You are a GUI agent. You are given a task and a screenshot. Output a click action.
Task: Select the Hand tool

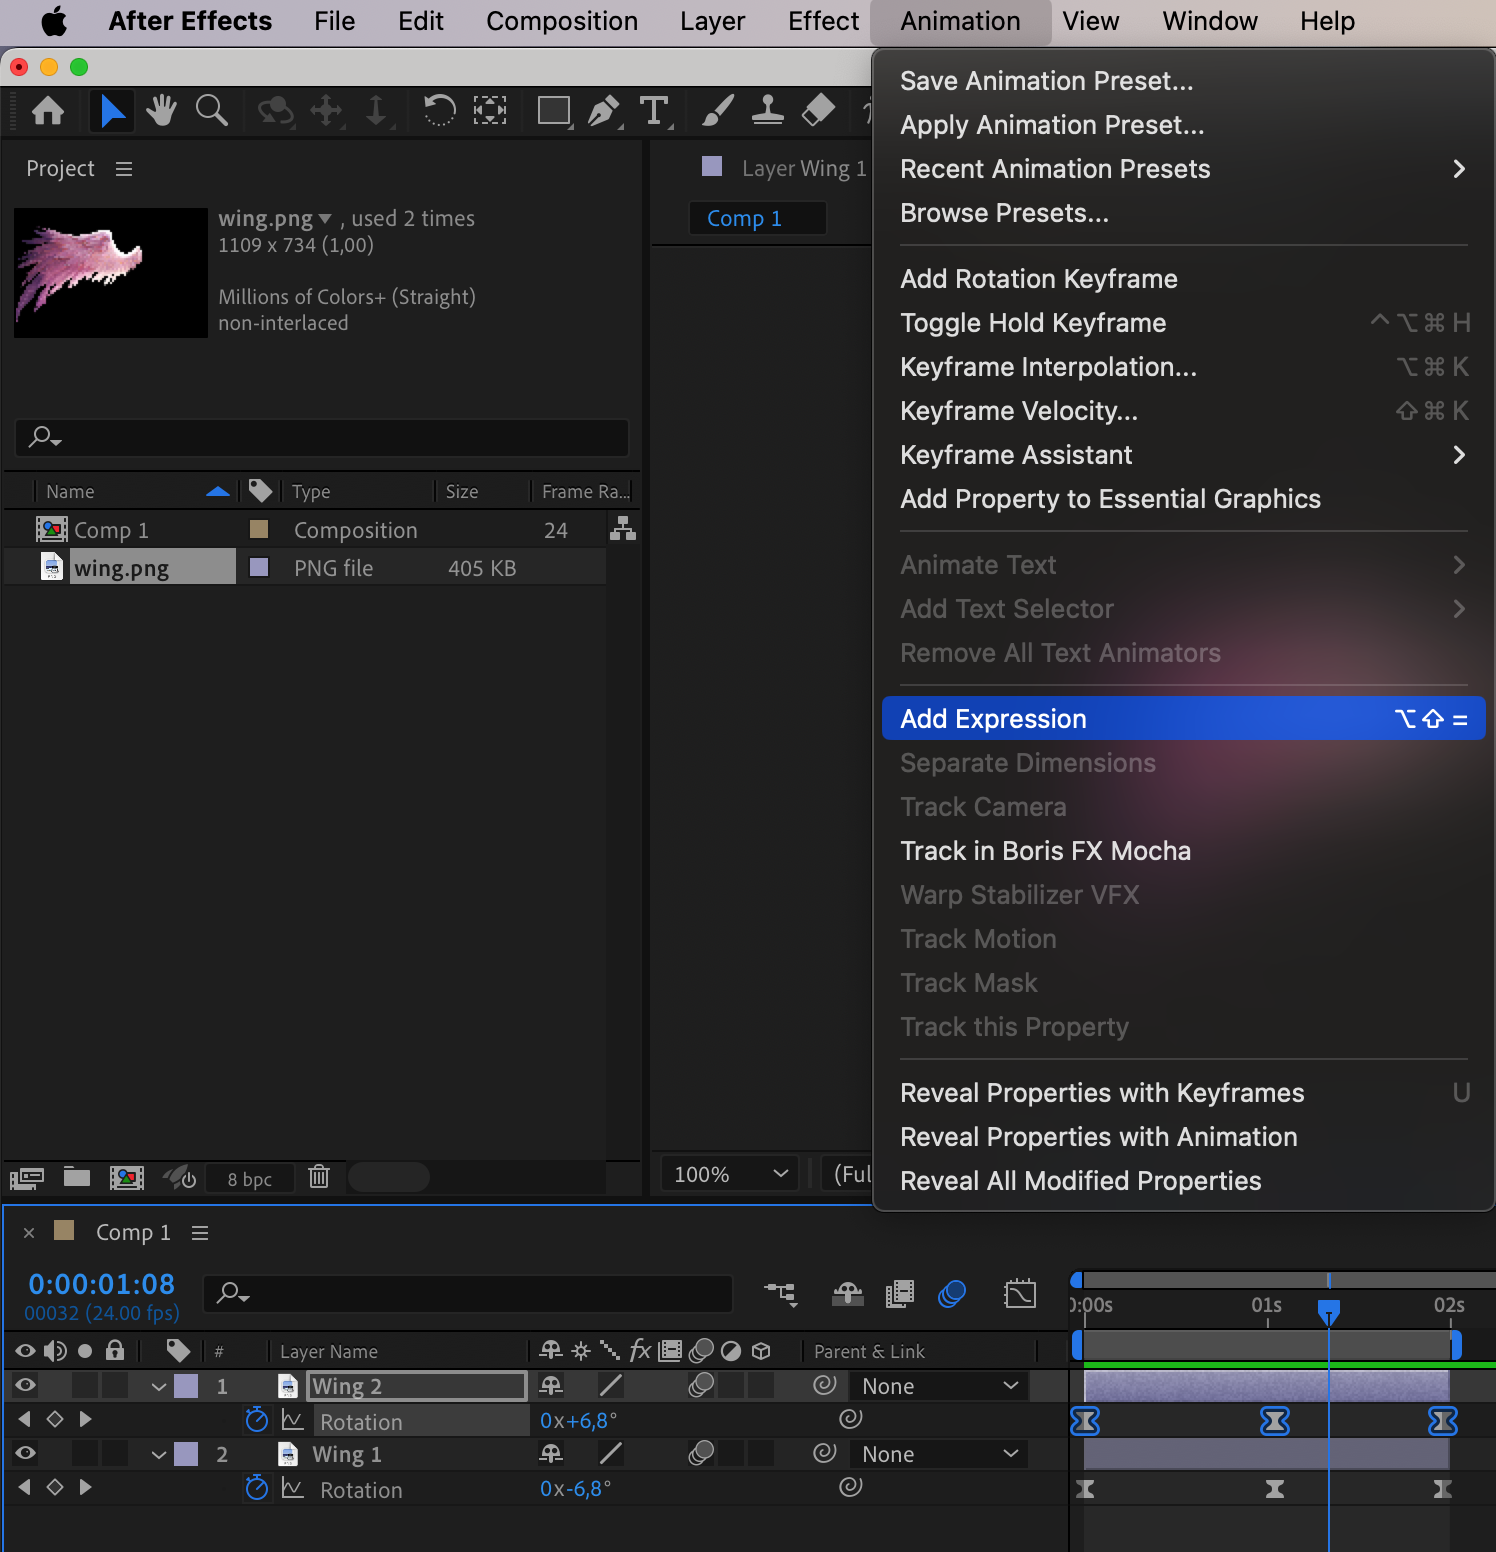(161, 110)
